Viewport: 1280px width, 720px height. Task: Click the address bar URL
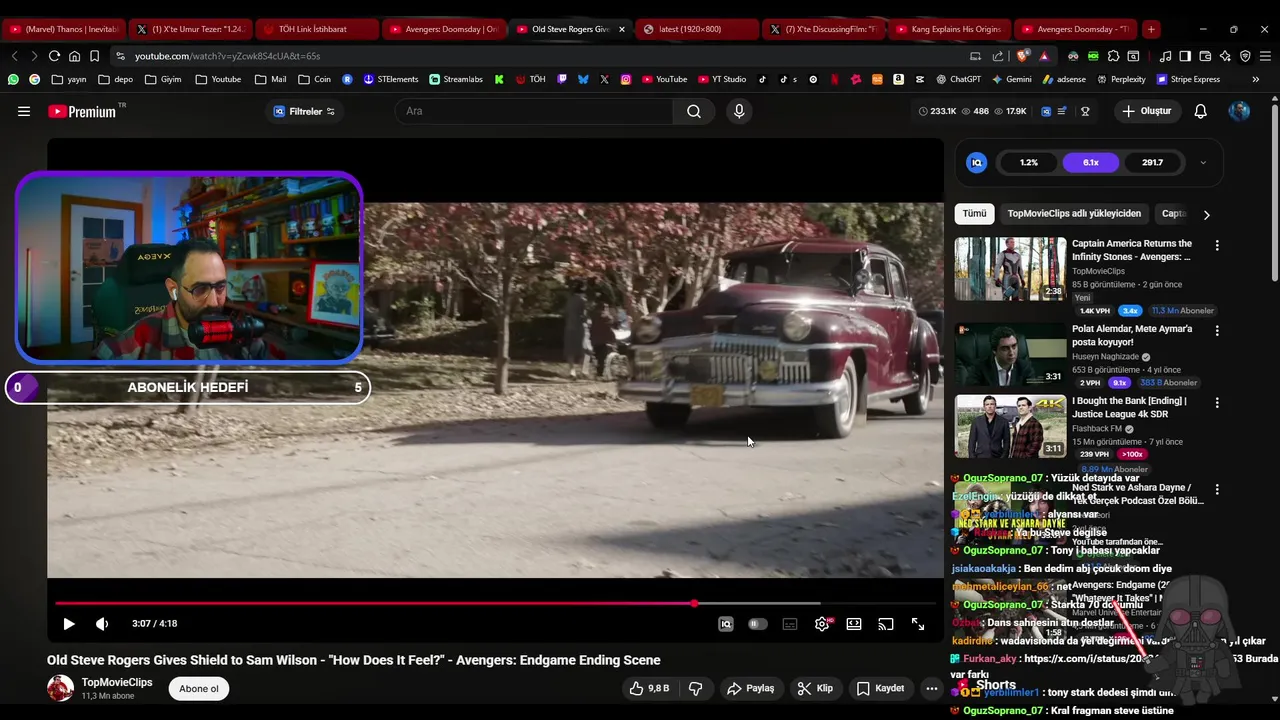228,56
